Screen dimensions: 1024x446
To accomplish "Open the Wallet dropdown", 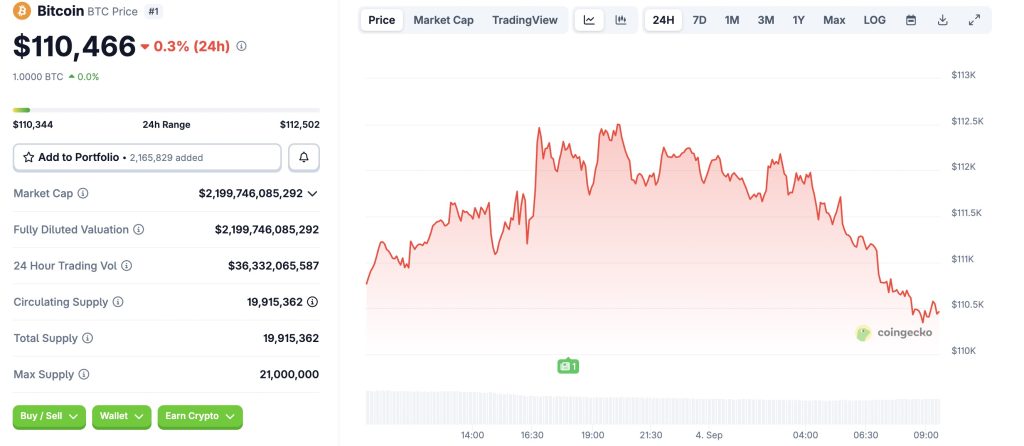I will click(121, 416).
